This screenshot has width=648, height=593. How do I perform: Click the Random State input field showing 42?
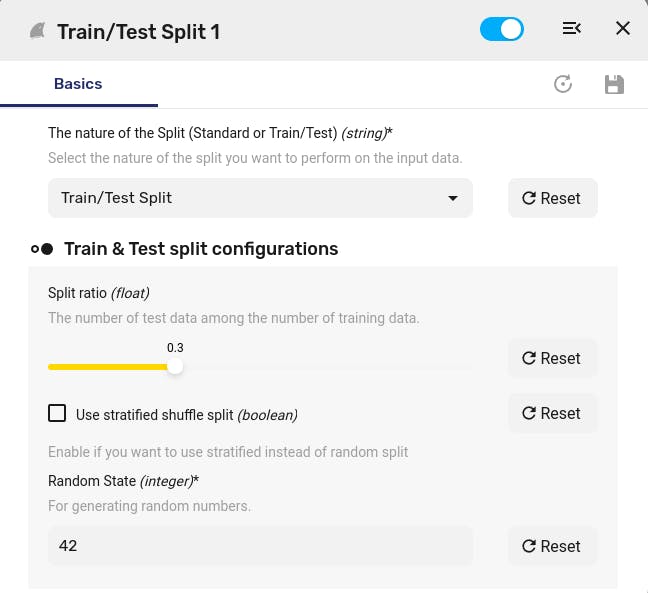[260, 545]
